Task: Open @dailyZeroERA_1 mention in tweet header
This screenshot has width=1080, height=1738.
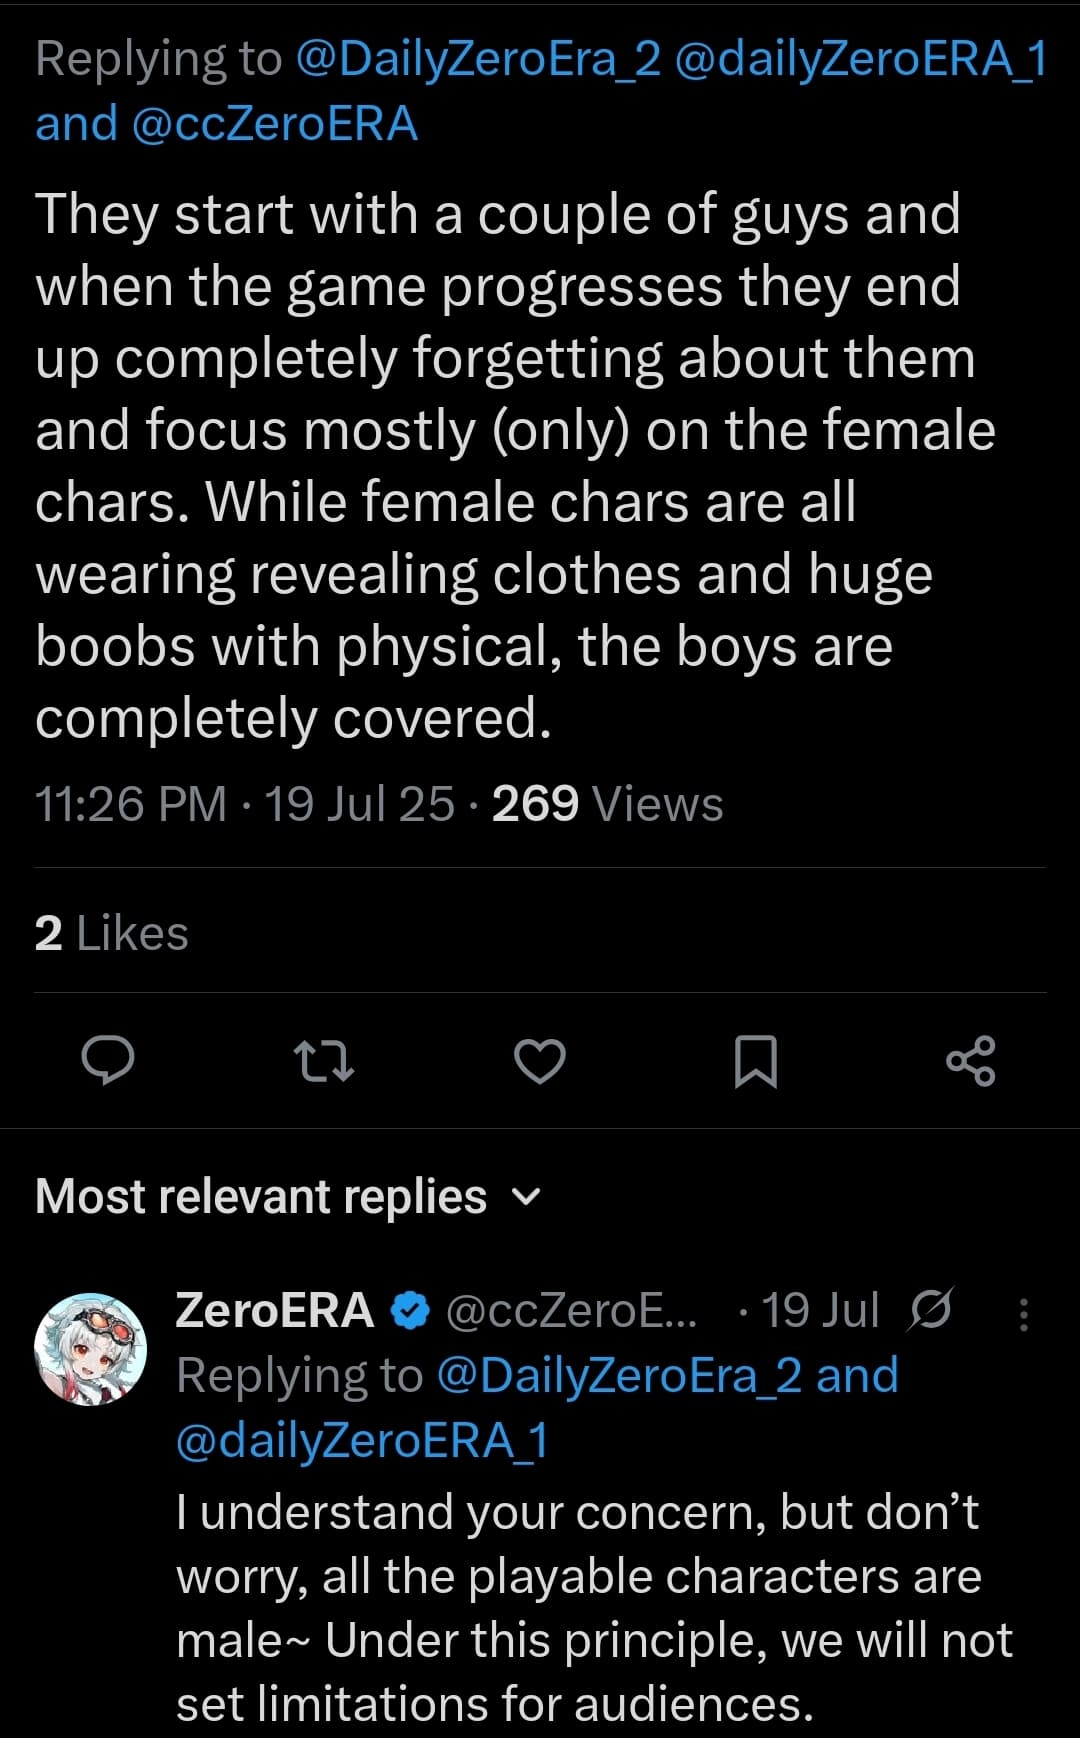Action: [x=861, y=59]
